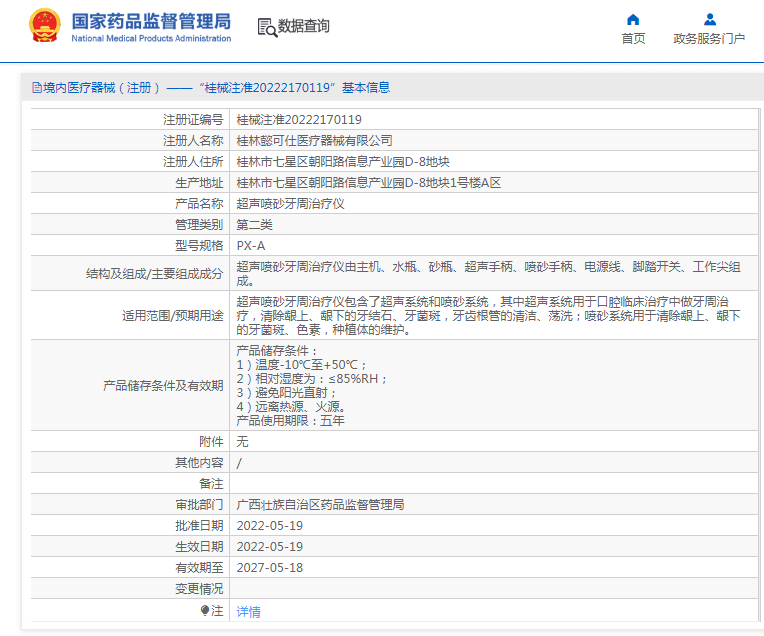Viewport: 764px width, 636px height.
Task: Click expiry date 2027-05-18
Action: (x=269, y=568)
